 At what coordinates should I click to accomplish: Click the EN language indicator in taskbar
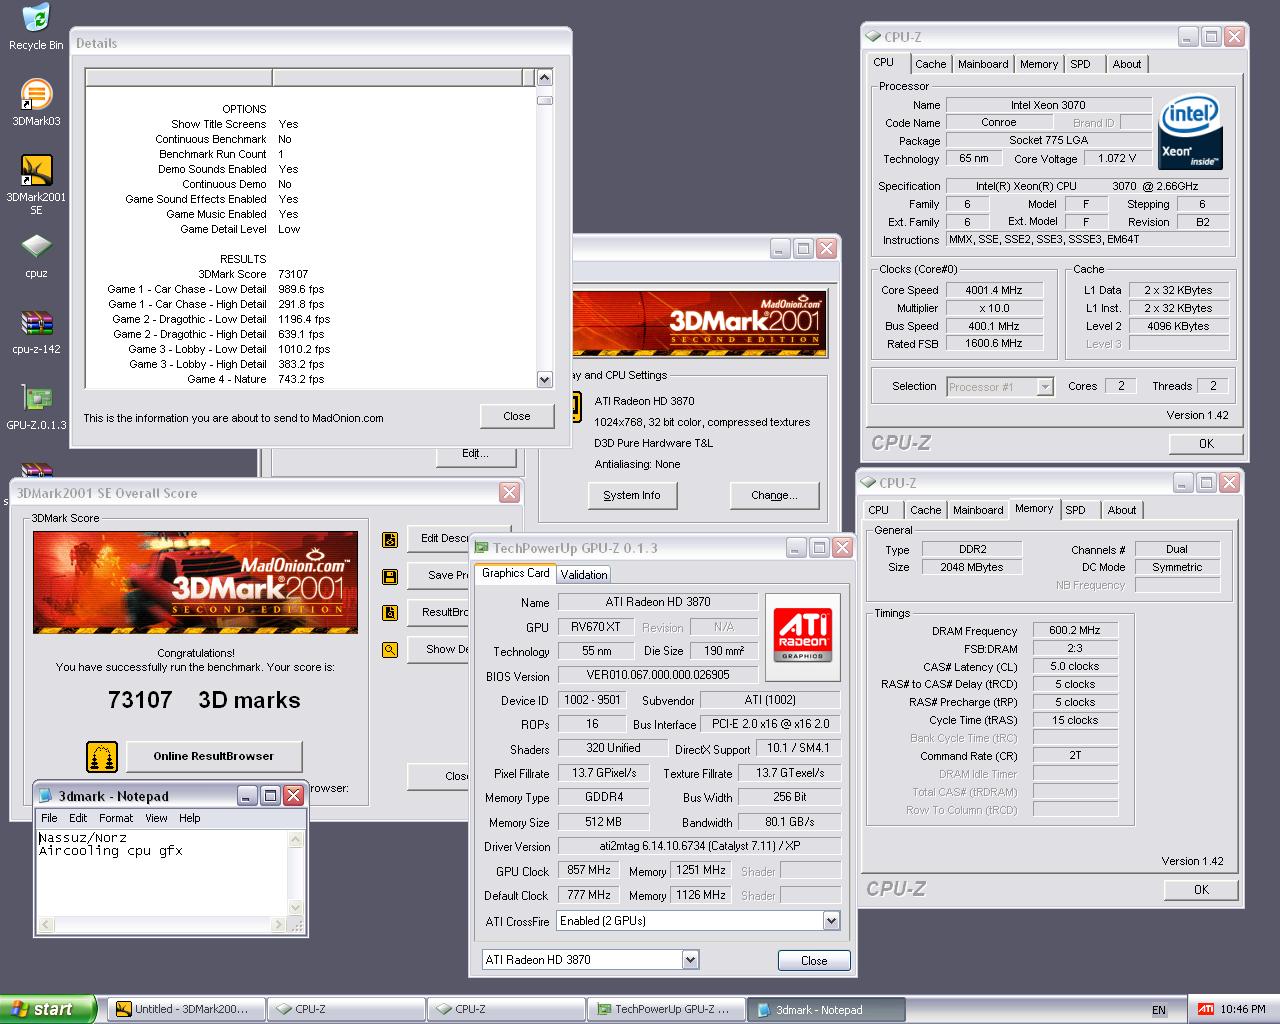(x=1159, y=1010)
